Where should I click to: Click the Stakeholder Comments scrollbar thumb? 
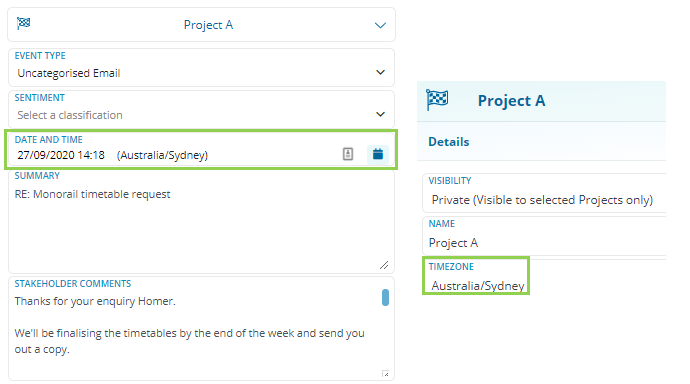click(385, 297)
